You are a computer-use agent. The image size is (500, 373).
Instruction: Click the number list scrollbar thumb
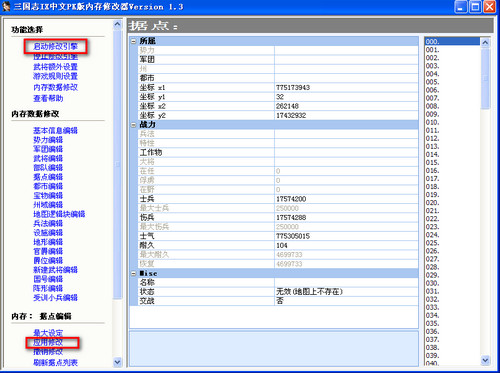[485, 79]
